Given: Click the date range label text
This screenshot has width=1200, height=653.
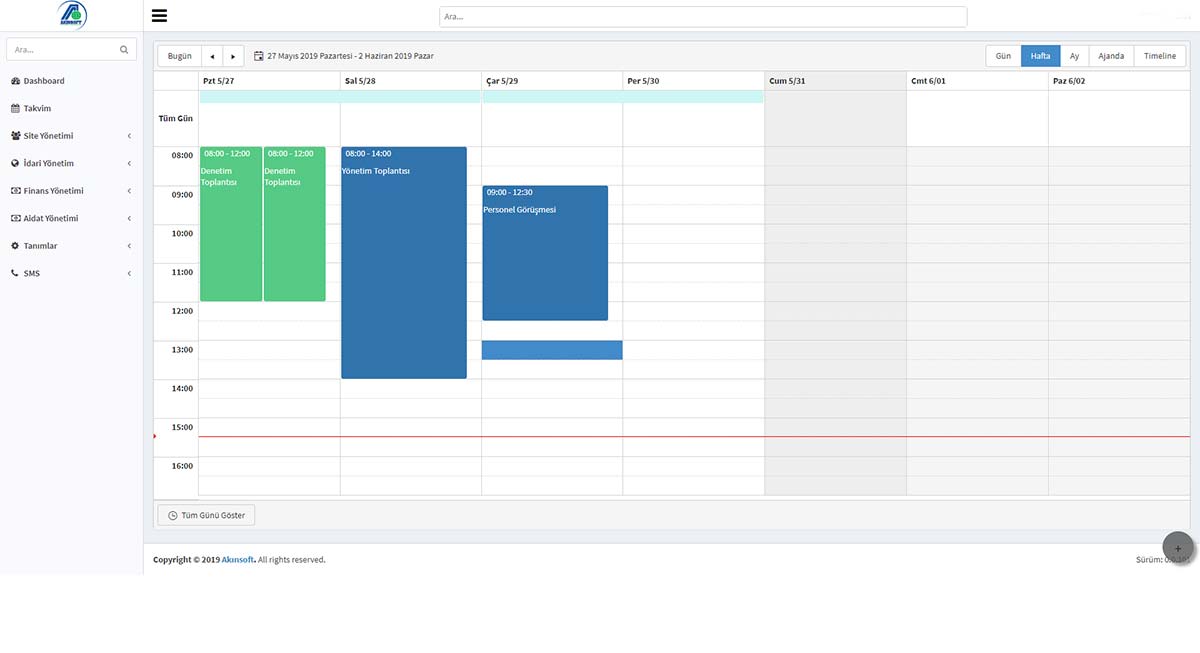Looking at the screenshot, I should tap(350, 56).
